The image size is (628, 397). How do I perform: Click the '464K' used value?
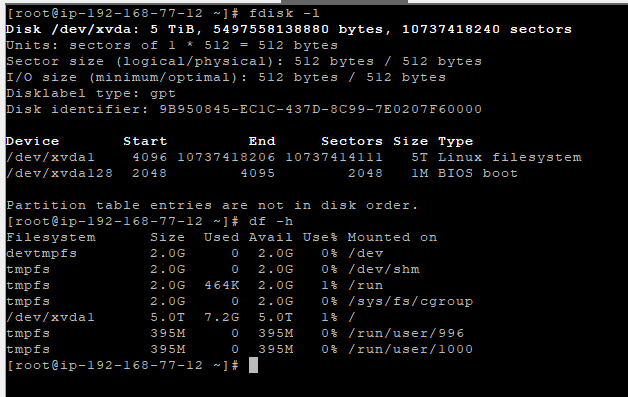point(221,286)
